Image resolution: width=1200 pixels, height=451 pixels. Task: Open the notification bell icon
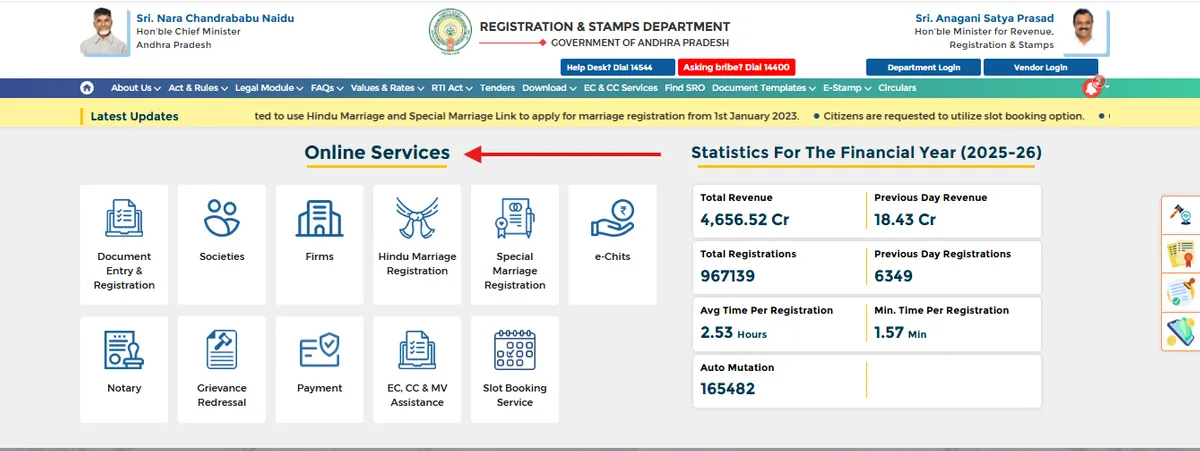(1091, 88)
